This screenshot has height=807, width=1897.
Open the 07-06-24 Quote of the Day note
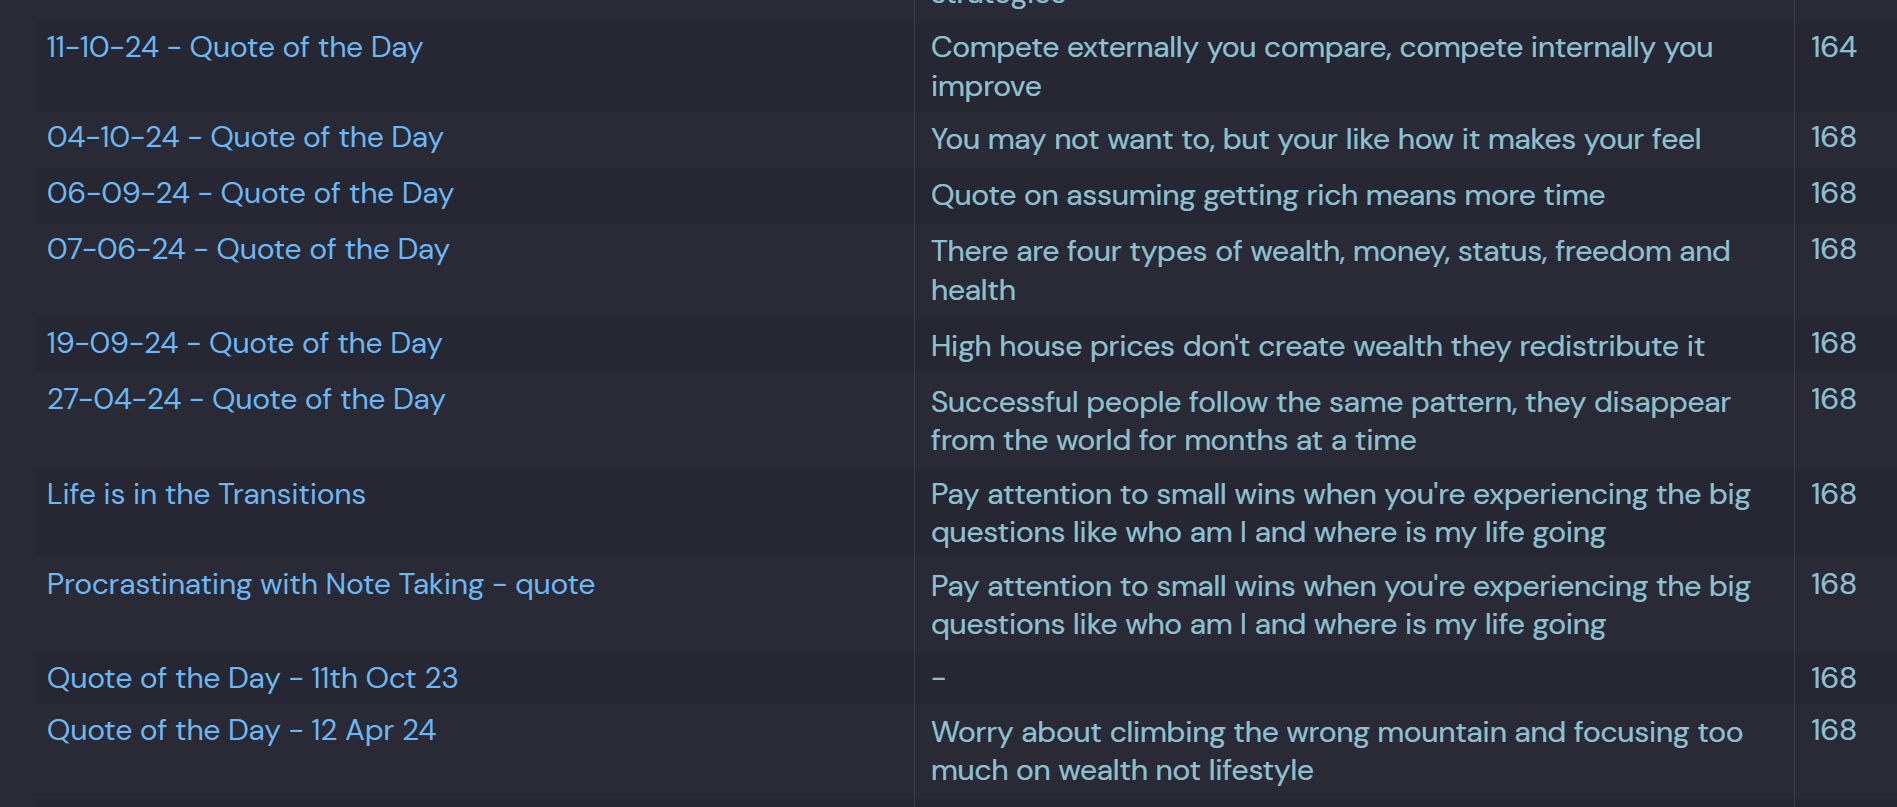[248, 250]
